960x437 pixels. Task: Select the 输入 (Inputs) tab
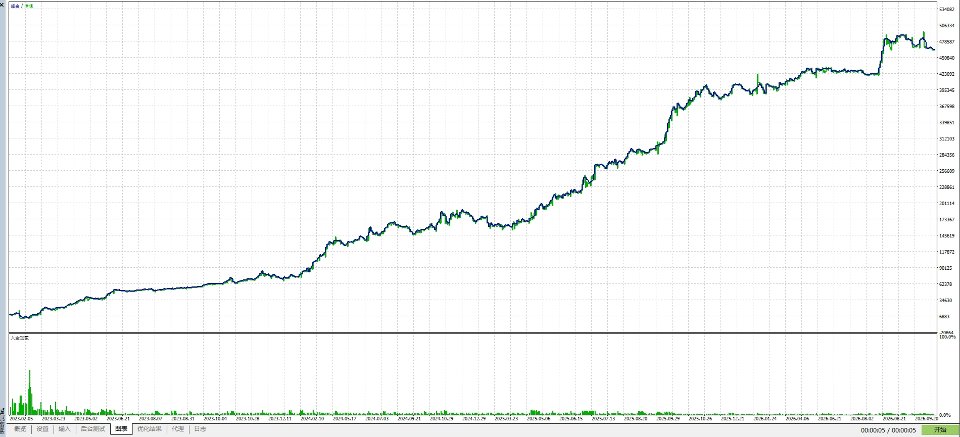tap(64, 429)
